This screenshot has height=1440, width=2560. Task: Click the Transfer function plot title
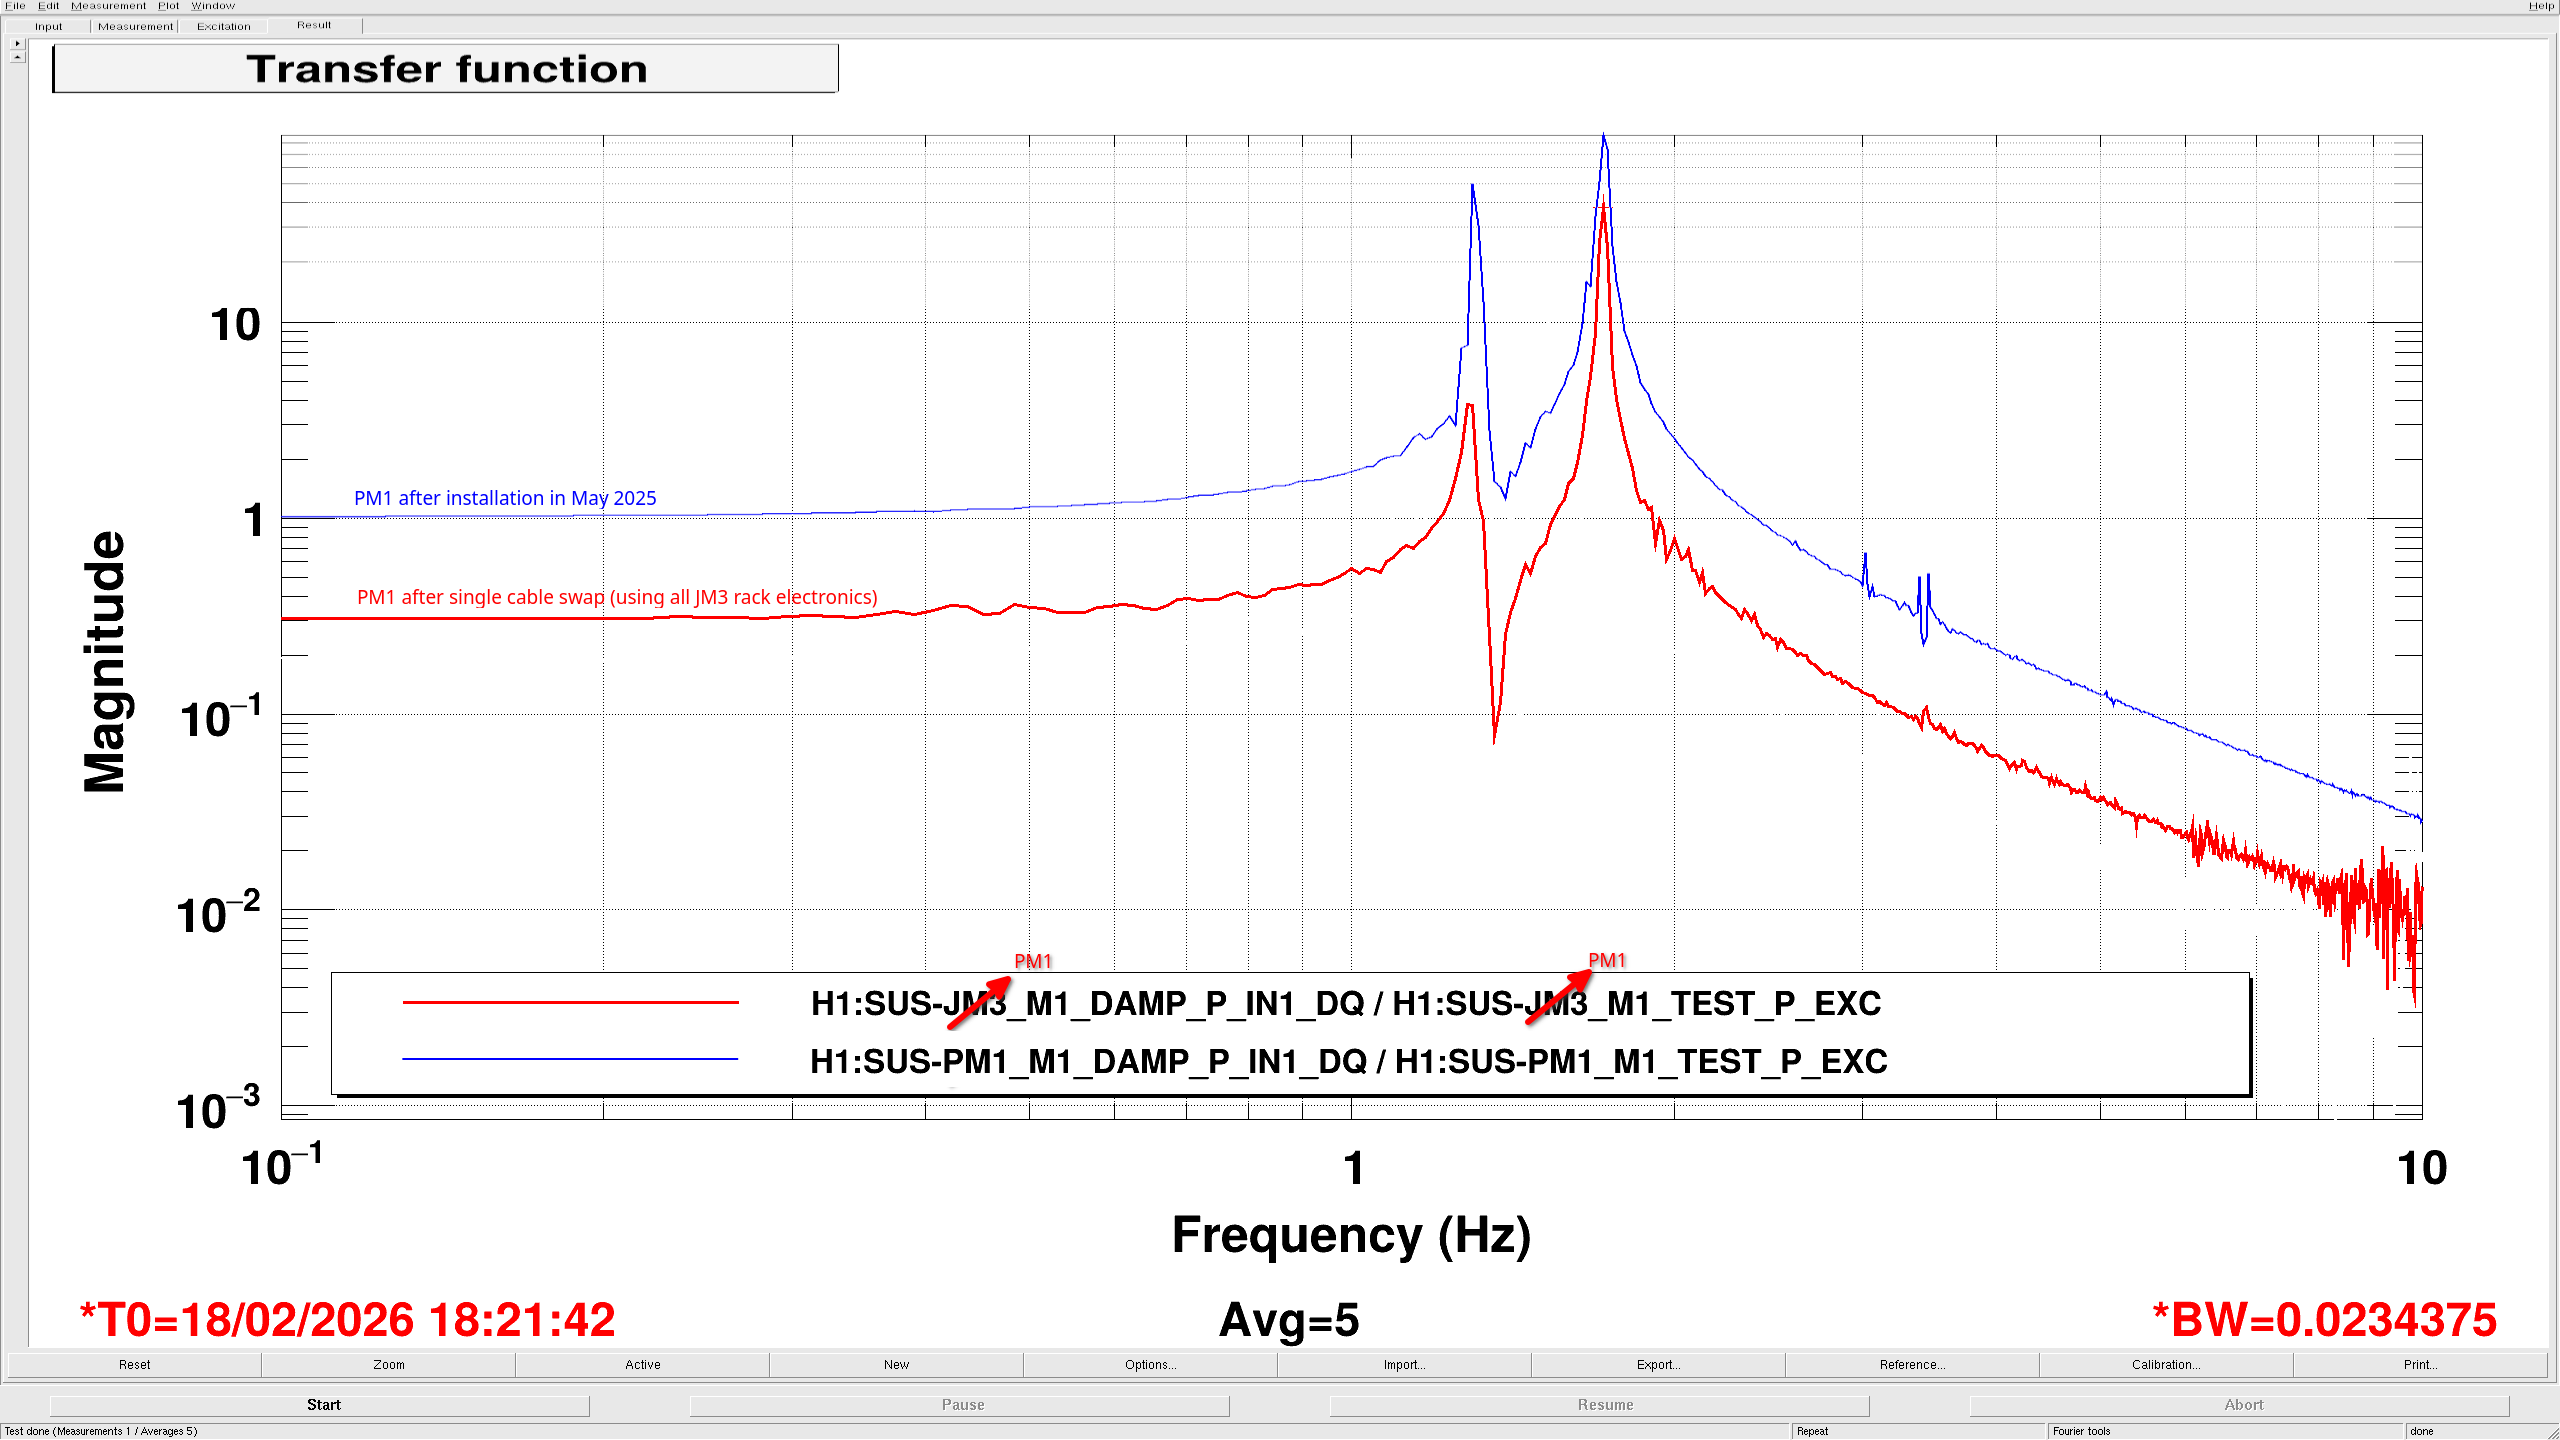click(446, 69)
